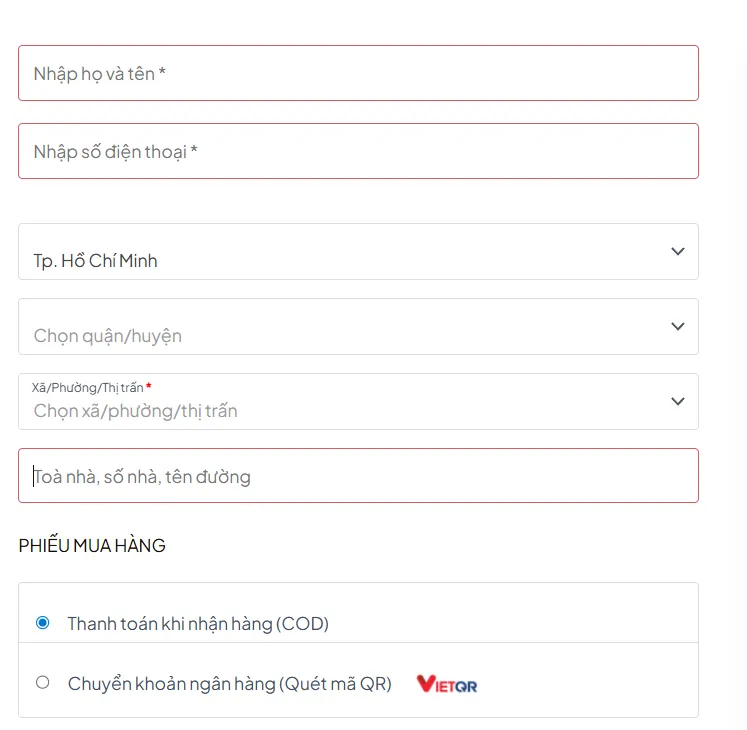Select the COD payment radio button

[x=43, y=623]
